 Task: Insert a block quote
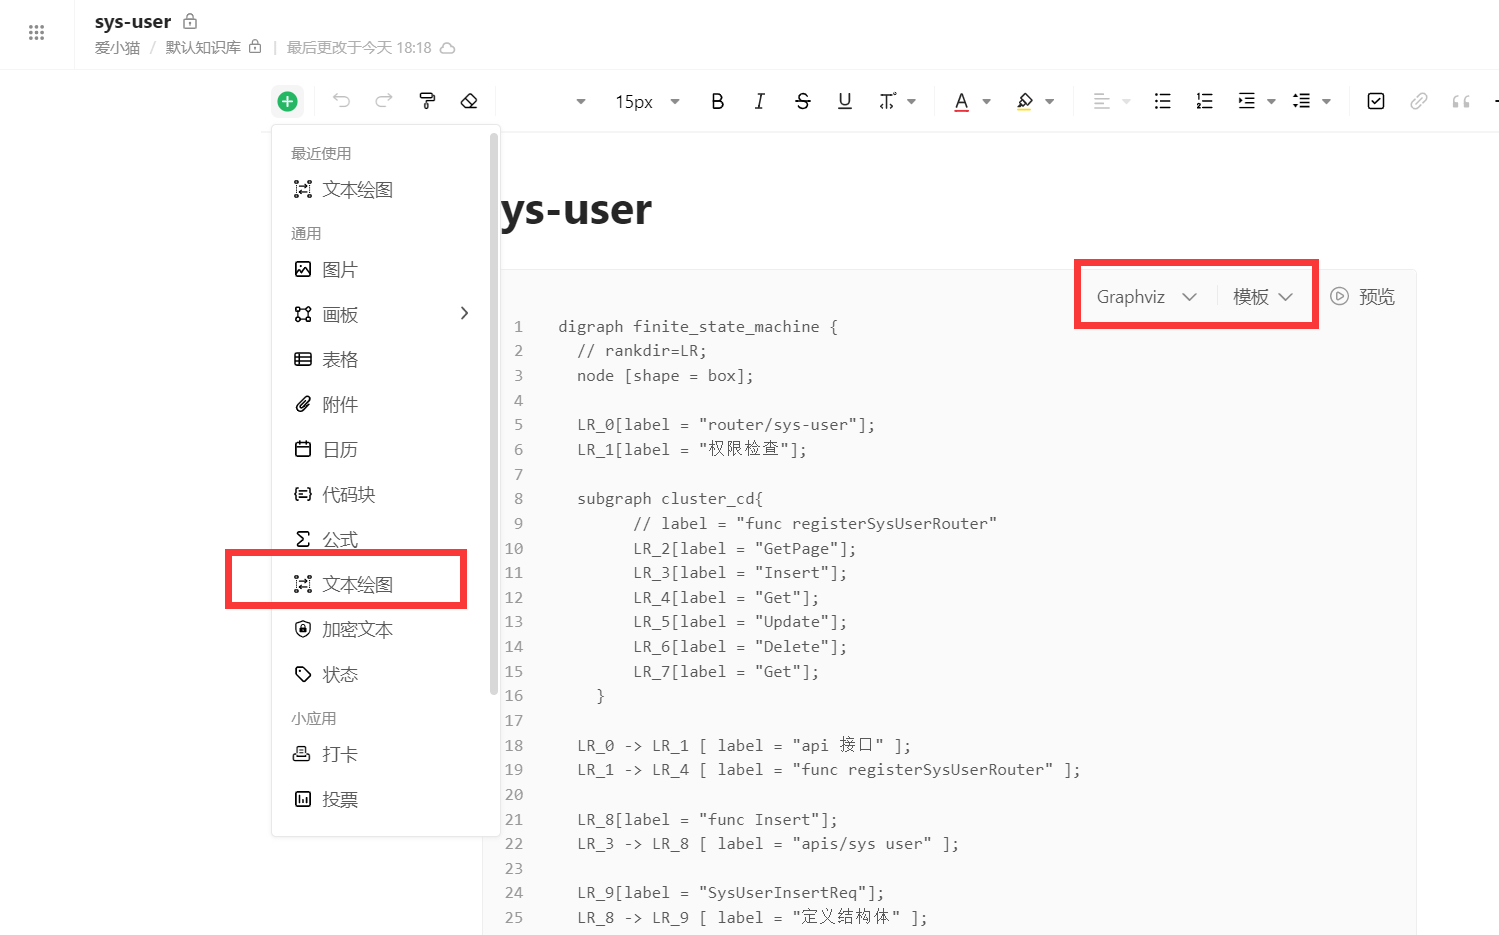1461,101
